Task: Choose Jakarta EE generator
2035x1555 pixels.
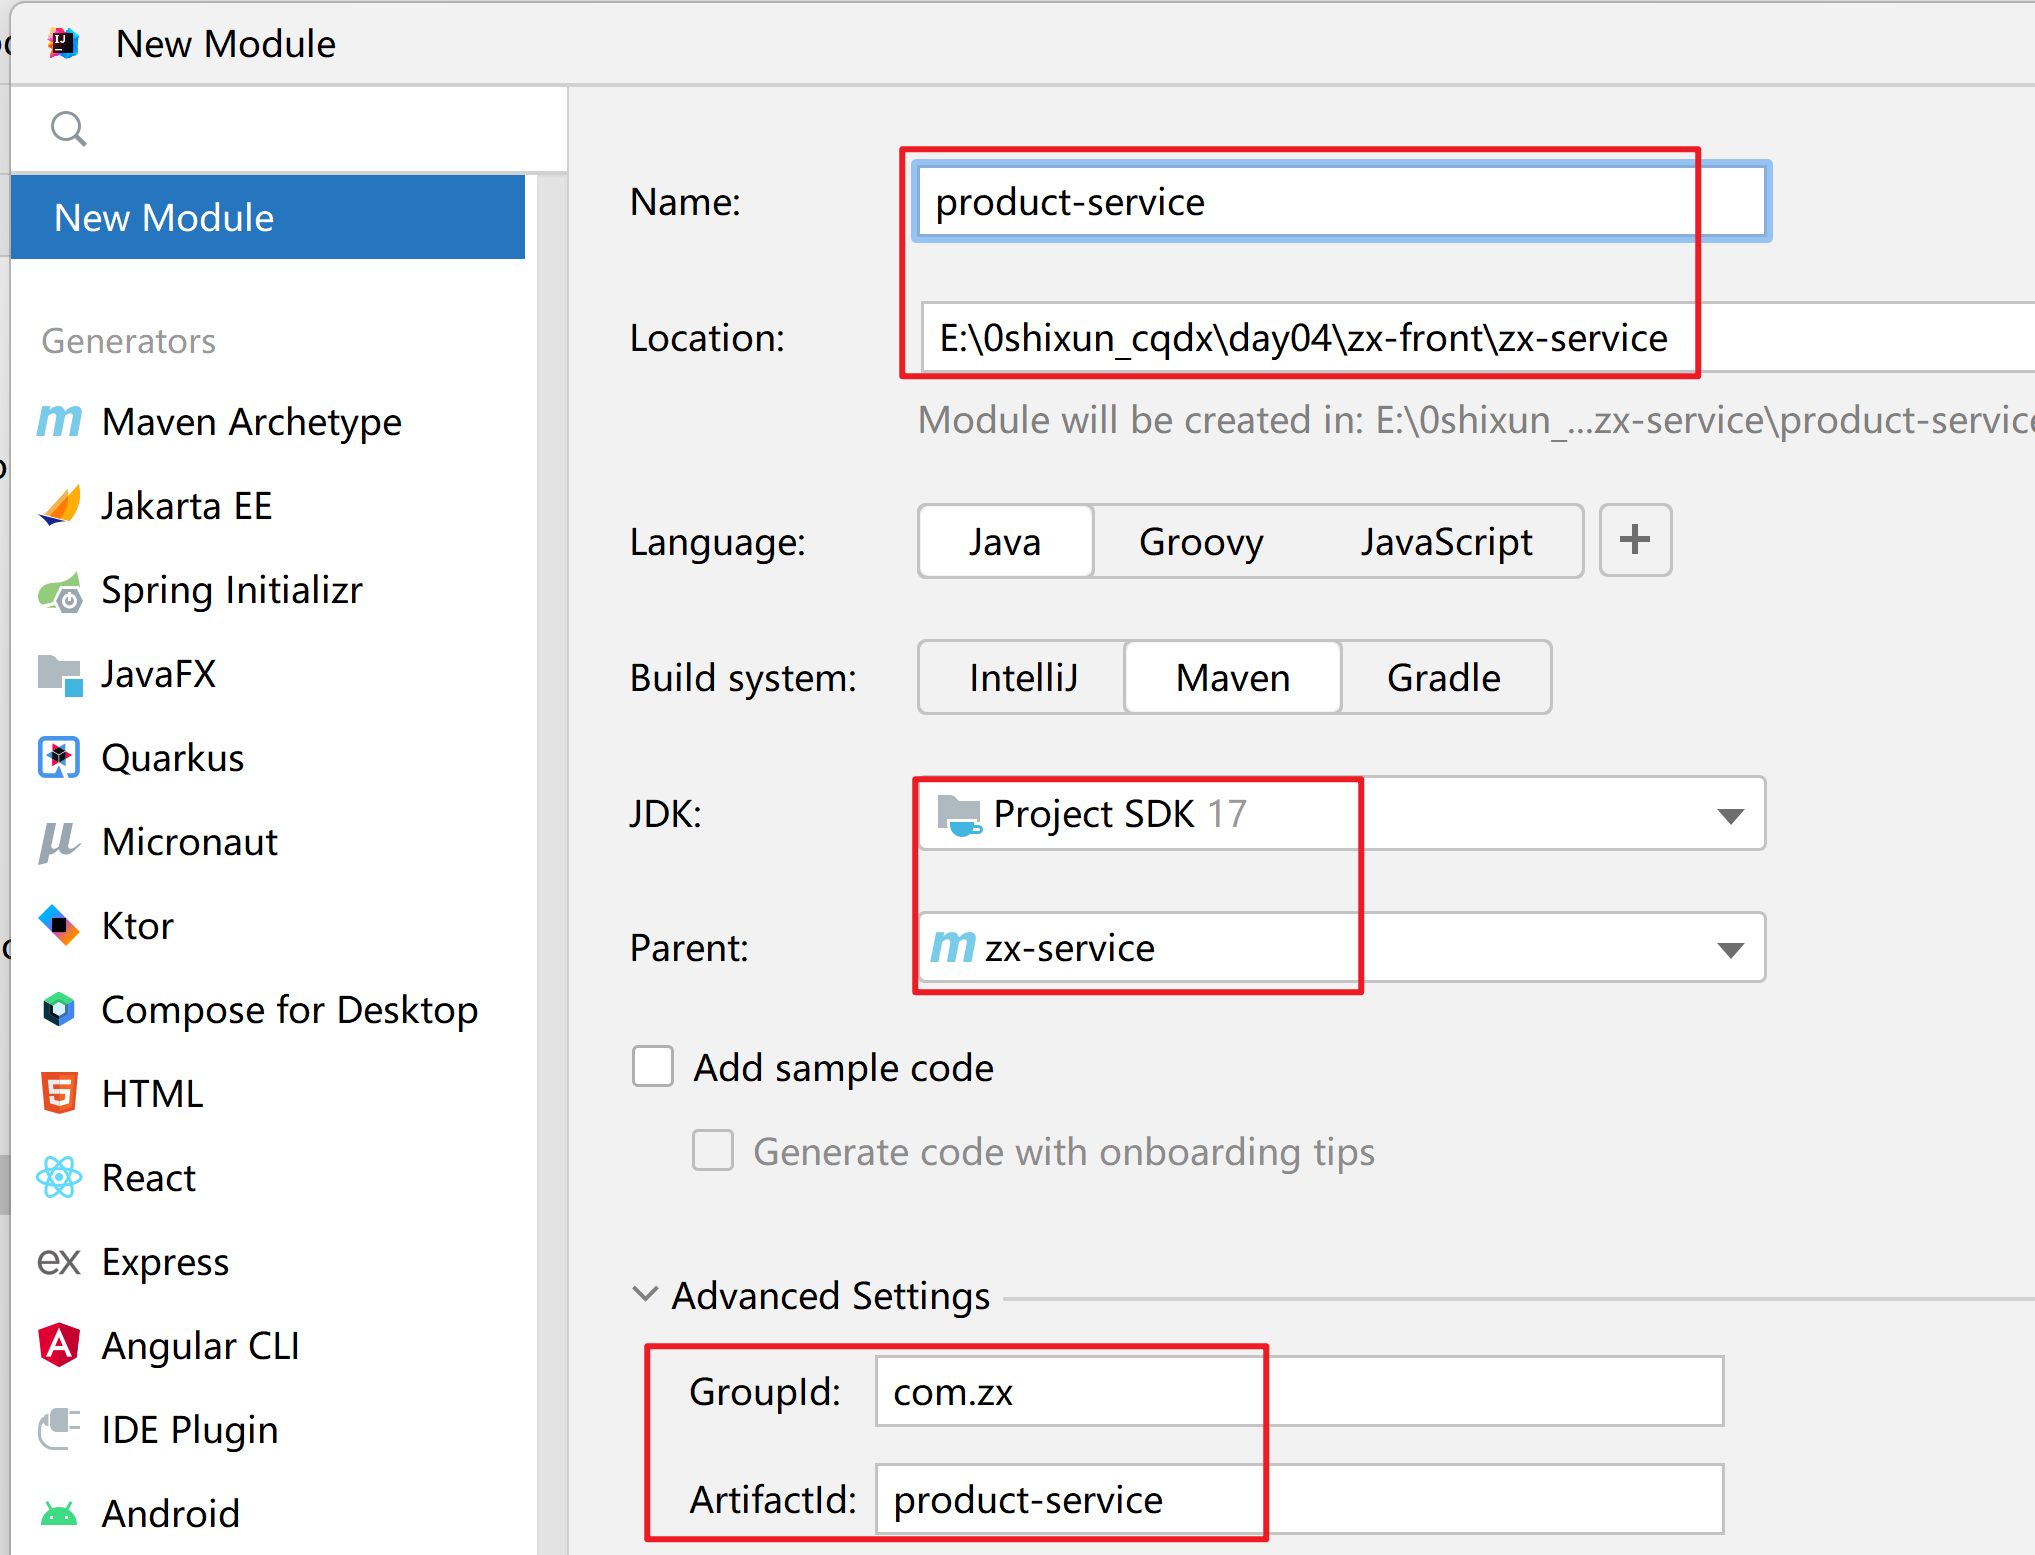Action: 187,506
